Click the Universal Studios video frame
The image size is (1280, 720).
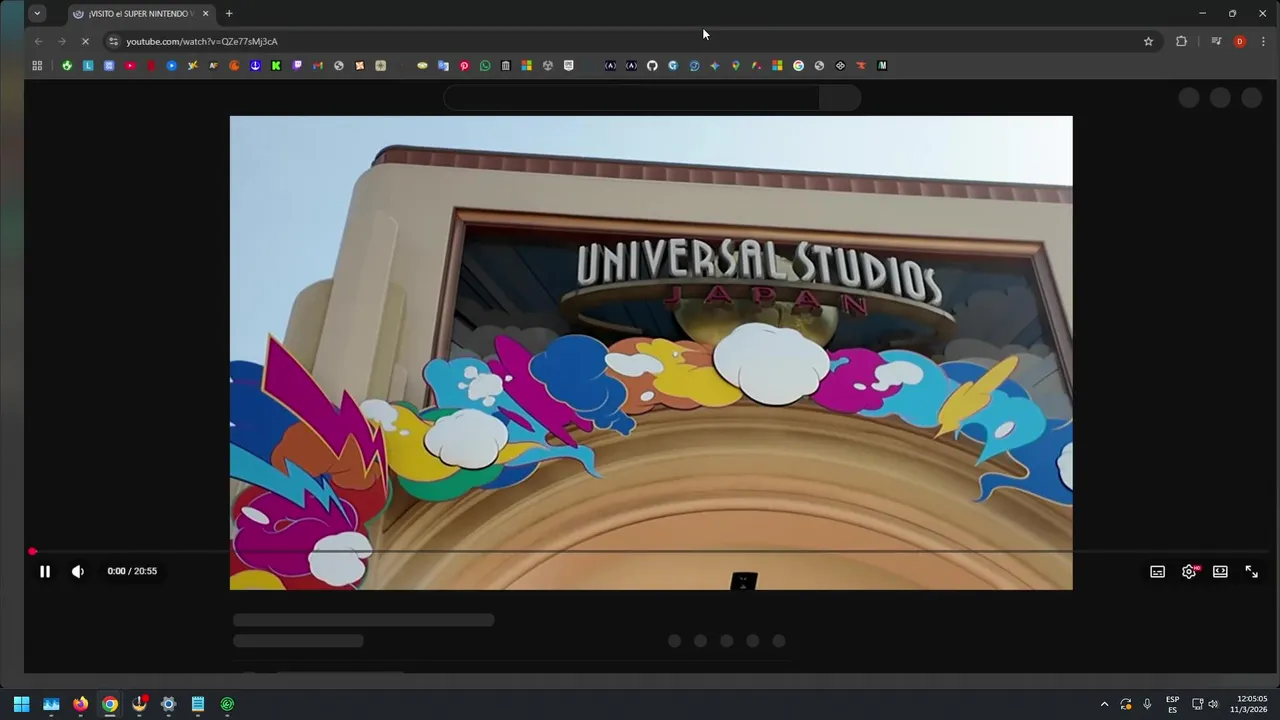coord(651,352)
